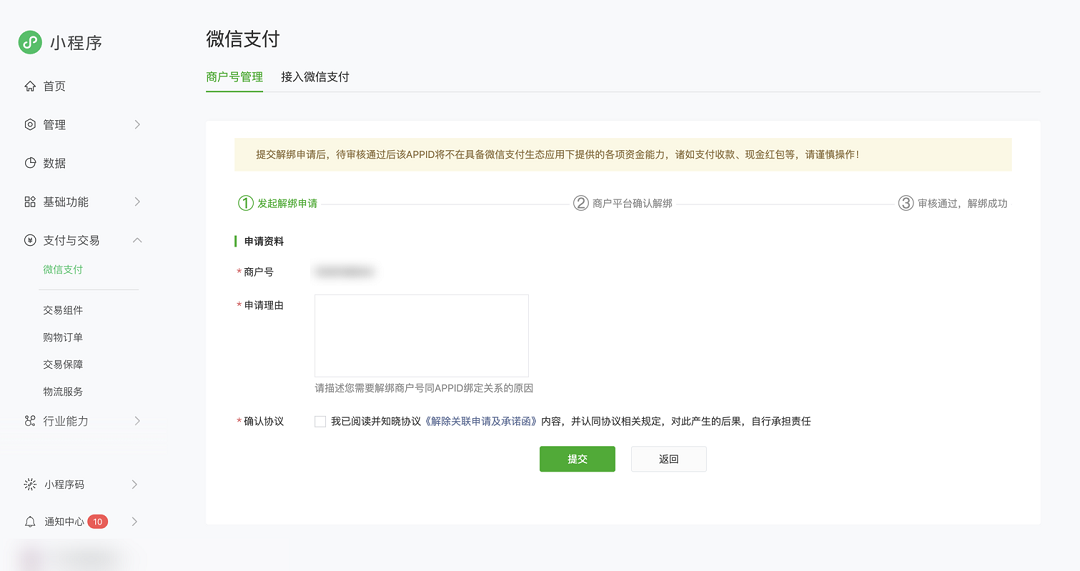This screenshot has height=571, width=1080.
Task: Click the home icon beside 首页
Action: [30, 86]
